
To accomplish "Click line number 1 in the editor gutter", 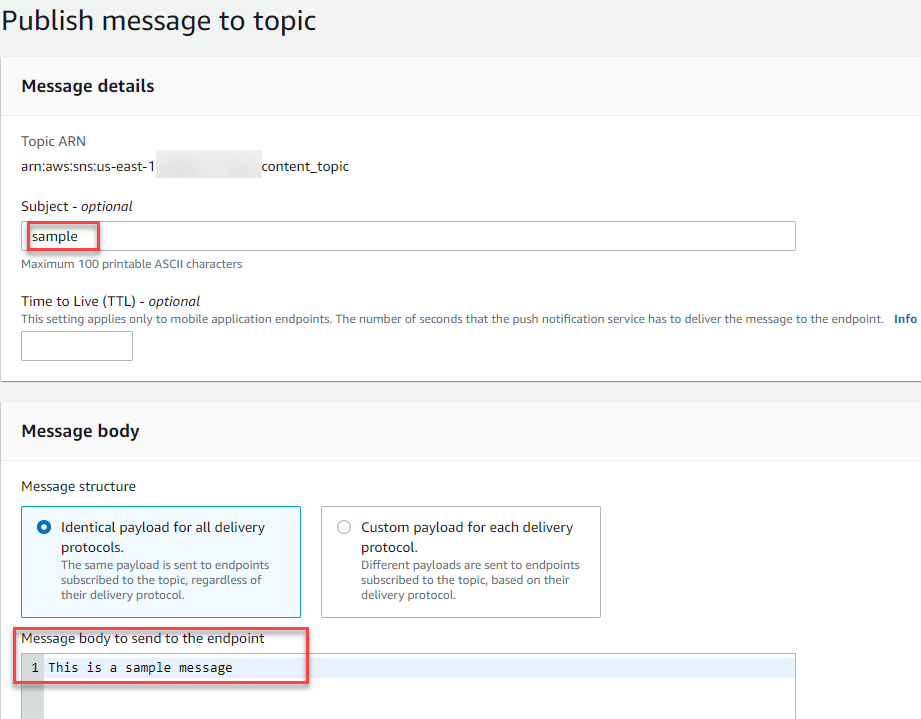I will tap(34, 667).
